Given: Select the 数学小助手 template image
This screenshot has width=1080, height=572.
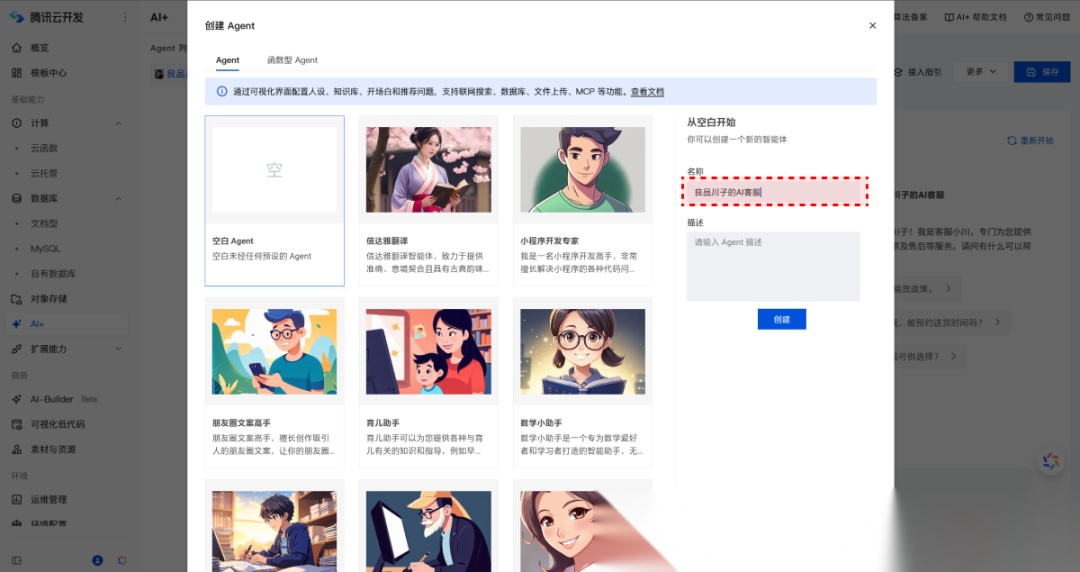Looking at the screenshot, I should (583, 351).
